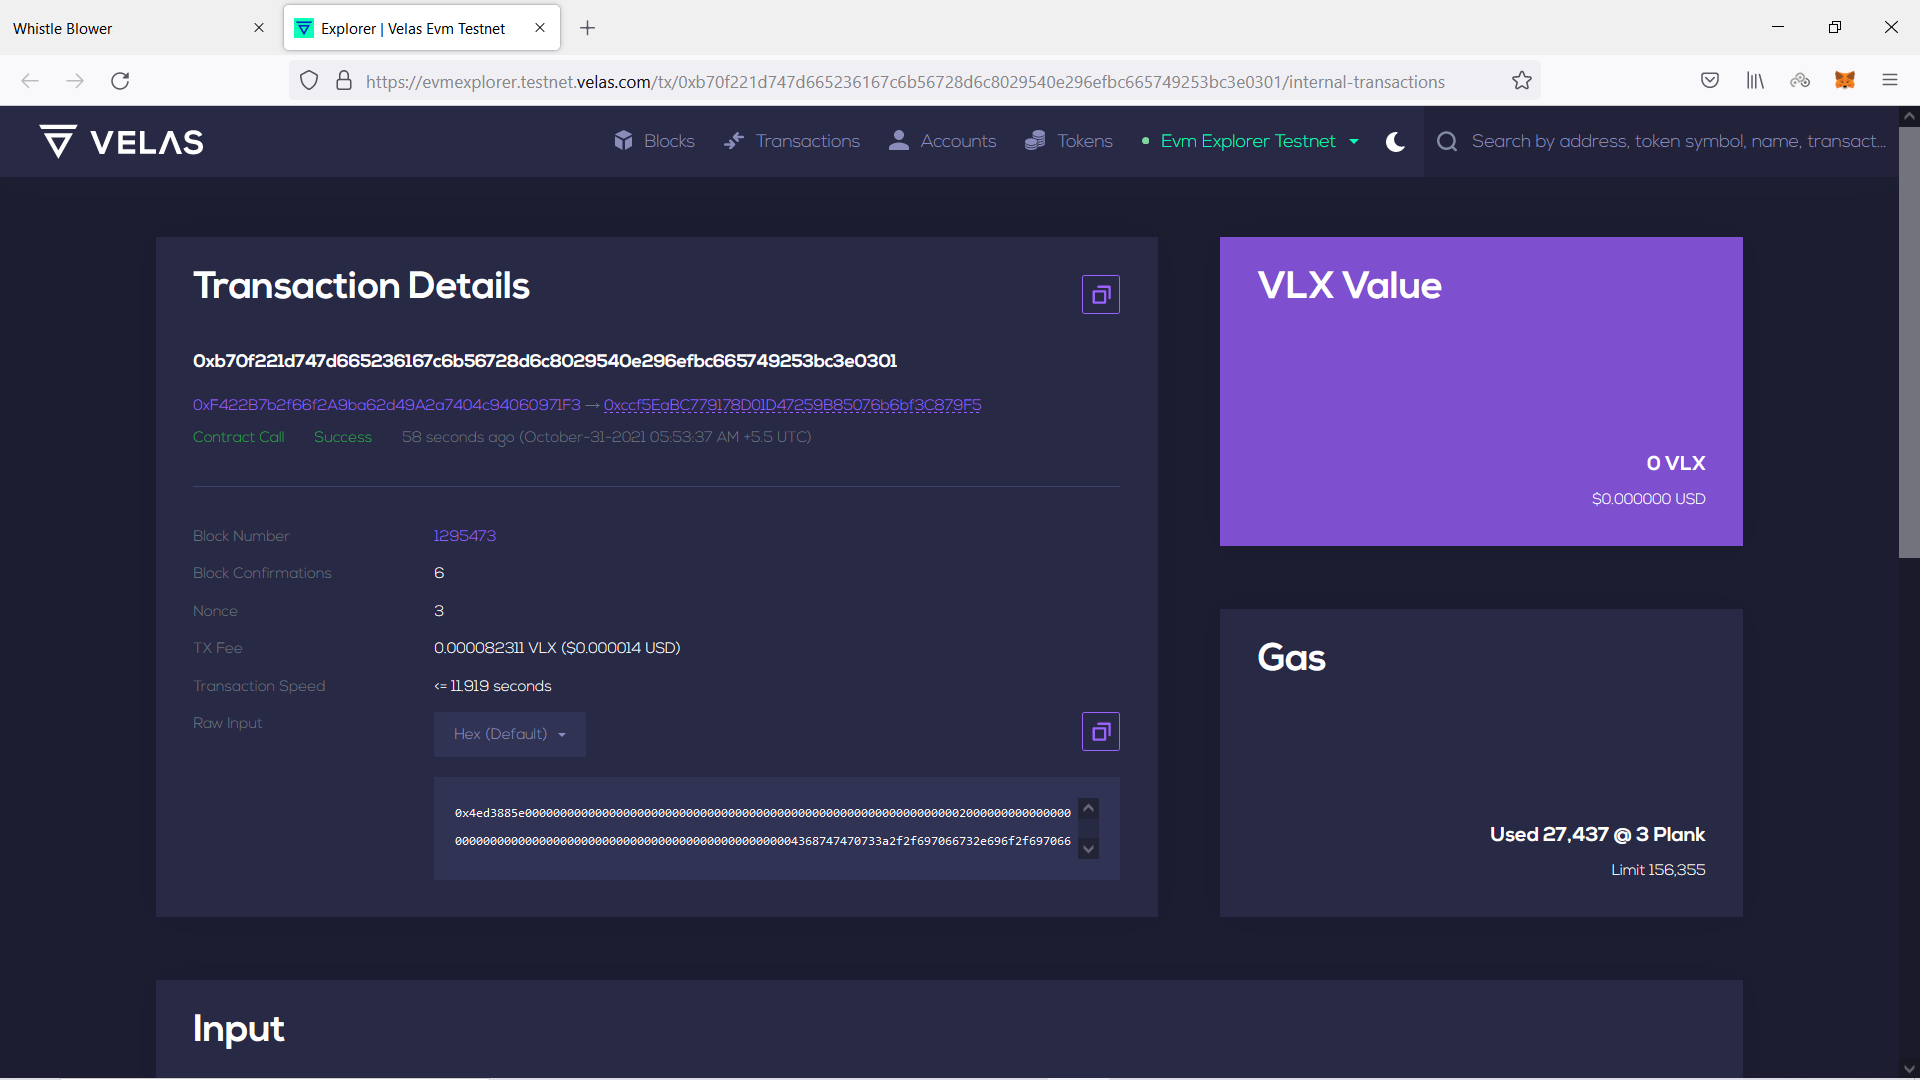Open the Tokens menu item
Screen dimensions: 1920x1080
point(1069,141)
